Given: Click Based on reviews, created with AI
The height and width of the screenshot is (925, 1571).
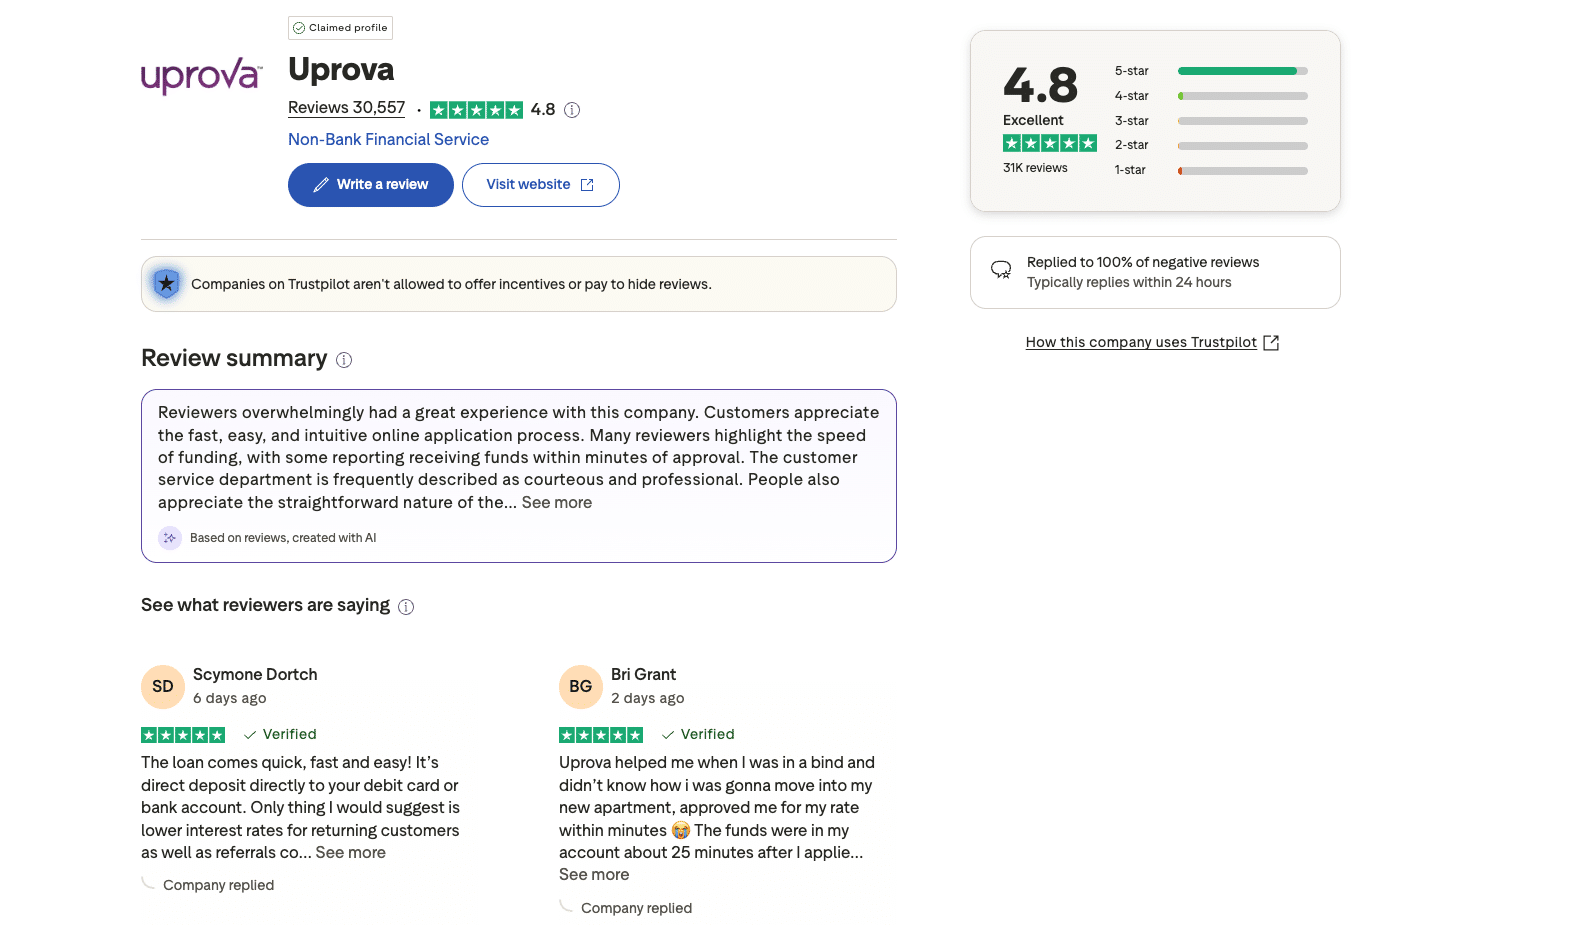Looking at the screenshot, I should point(283,538).
